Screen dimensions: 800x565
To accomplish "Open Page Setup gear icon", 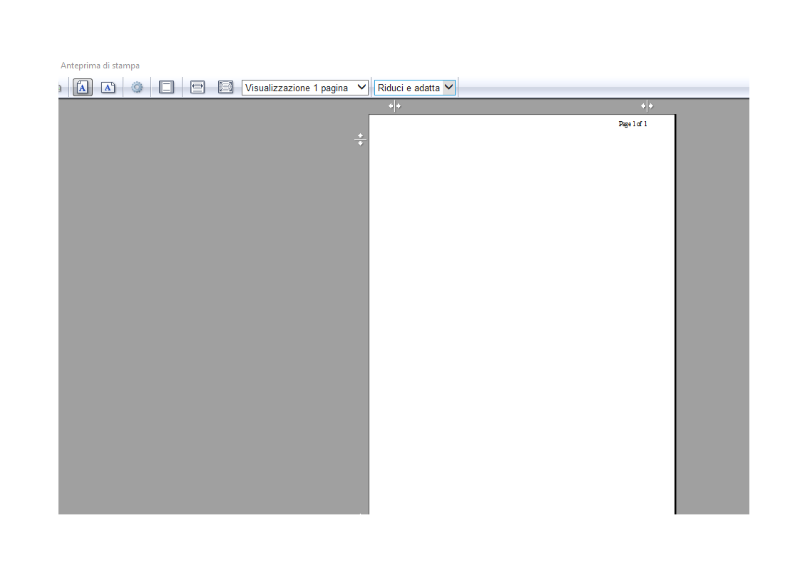I will (x=137, y=87).
